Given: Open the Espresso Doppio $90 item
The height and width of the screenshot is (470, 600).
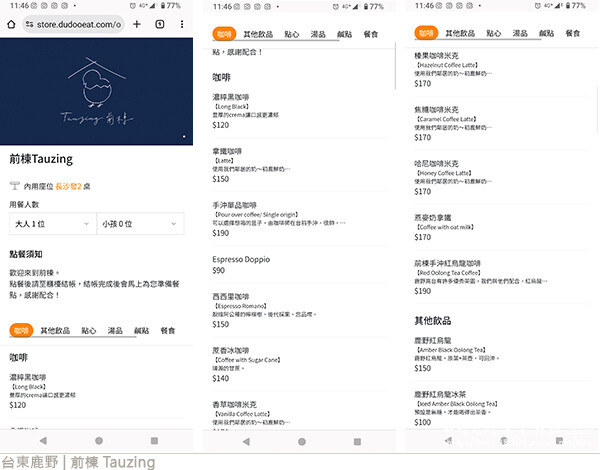Looking at the screenshot, I should point(300,265).
